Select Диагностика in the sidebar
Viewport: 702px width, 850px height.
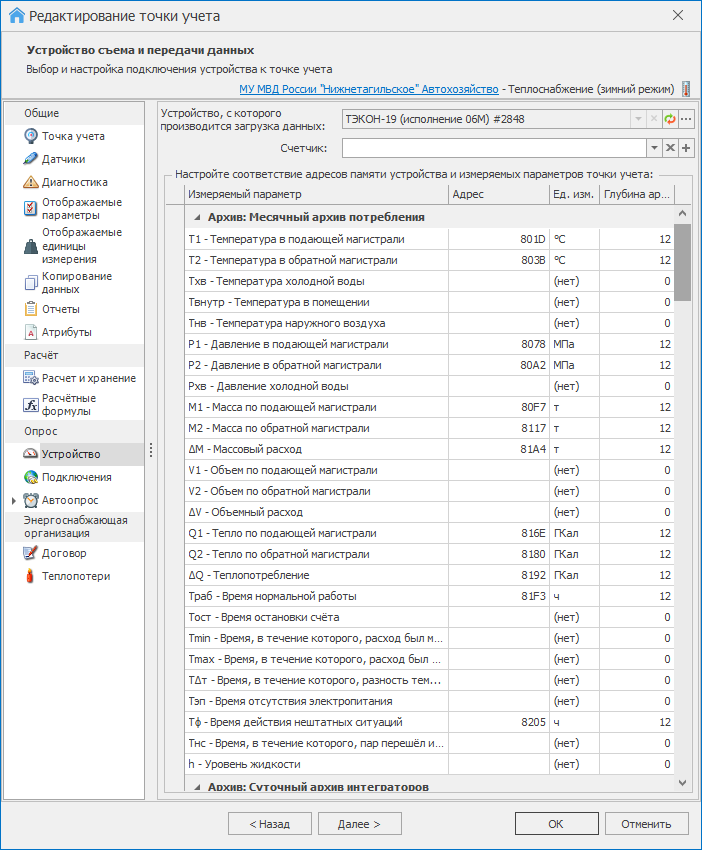(x=75, y=182)
